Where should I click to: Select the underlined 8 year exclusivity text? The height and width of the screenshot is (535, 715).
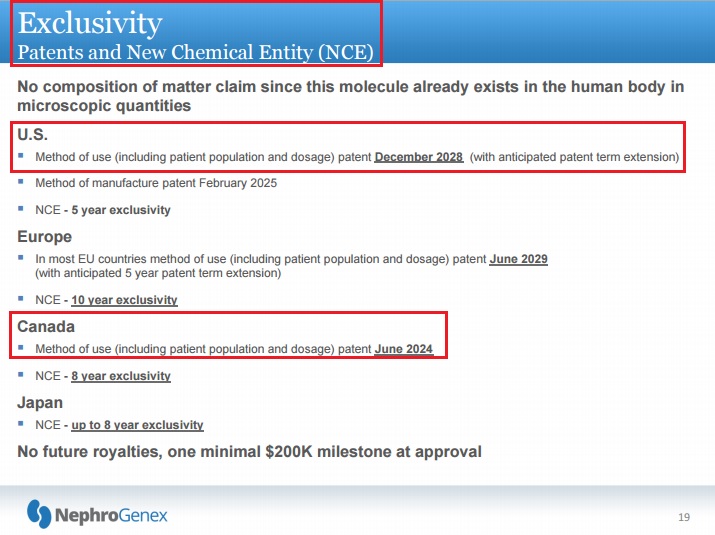coord(121,376)
